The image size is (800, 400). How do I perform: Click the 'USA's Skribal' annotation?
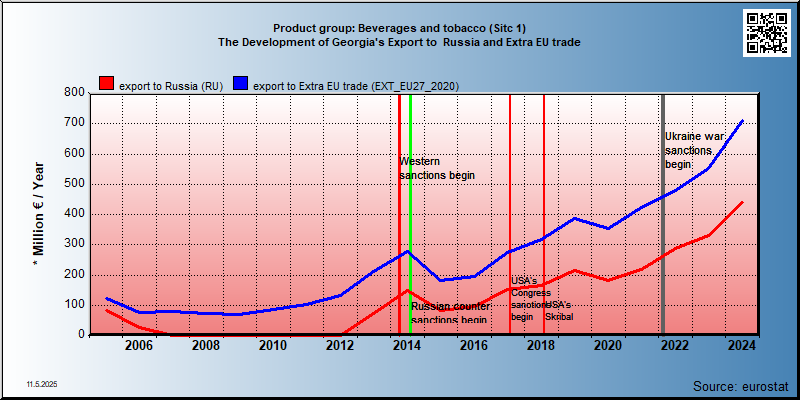(x=559, y=311)
